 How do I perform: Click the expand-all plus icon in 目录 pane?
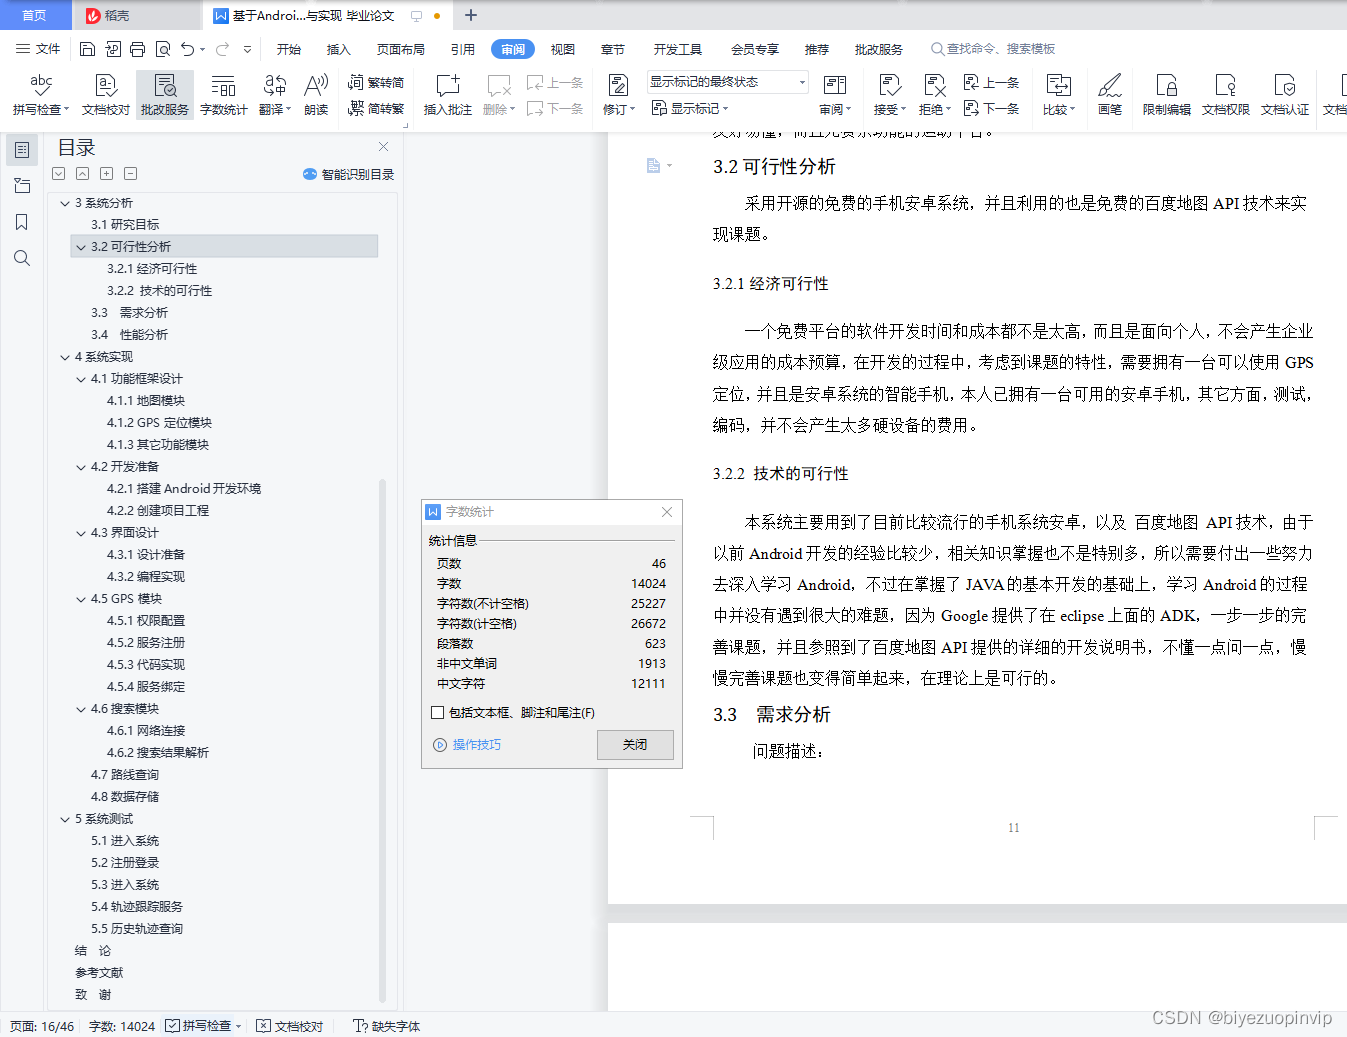coord(106,173)
